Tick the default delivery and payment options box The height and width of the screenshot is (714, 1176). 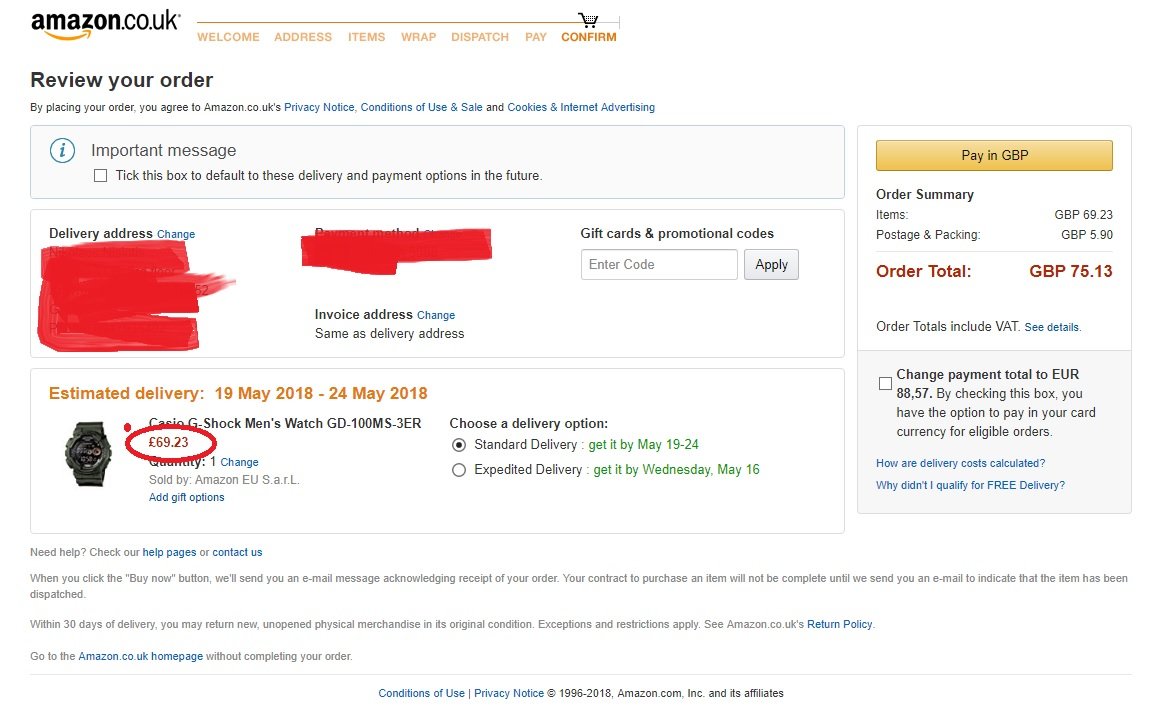point(100,176)
